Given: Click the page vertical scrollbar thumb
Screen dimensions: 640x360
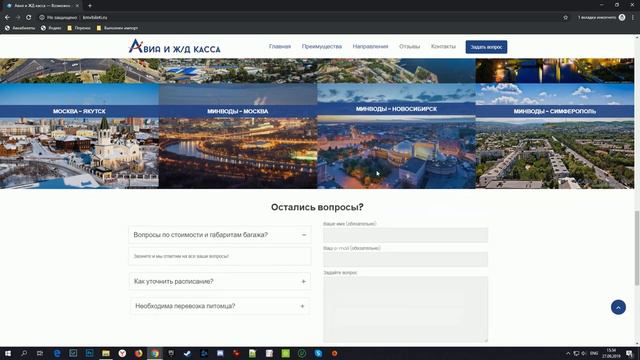Looking at the screenshot, I should coord(637,248).
